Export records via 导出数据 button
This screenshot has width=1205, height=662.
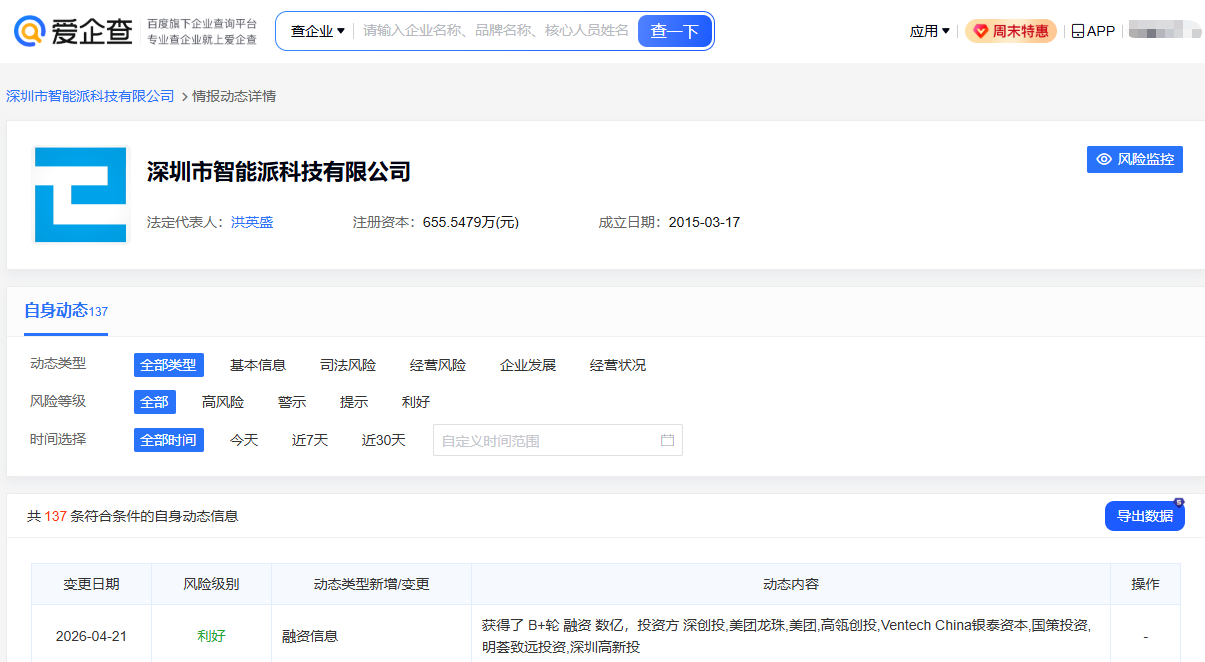pyautogui.click(x=1144, y=515)
